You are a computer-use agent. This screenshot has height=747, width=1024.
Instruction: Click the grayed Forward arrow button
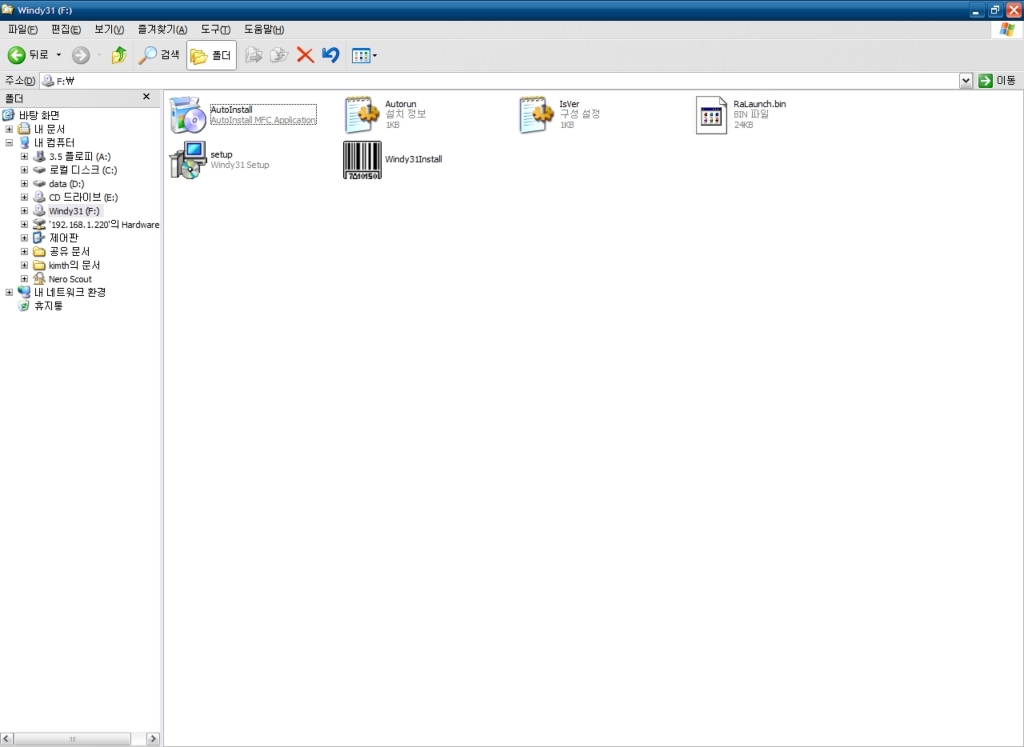coord(80,56)
